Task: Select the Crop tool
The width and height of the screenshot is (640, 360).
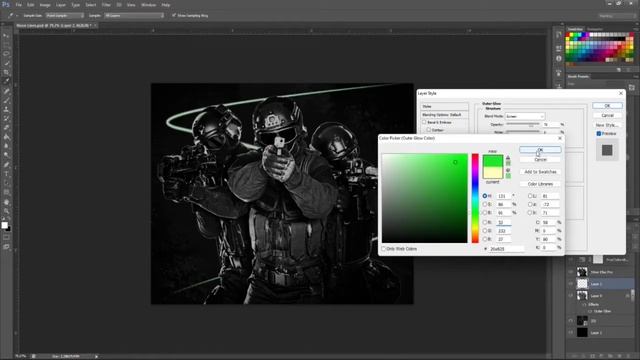Action: [x=6, y=72]
